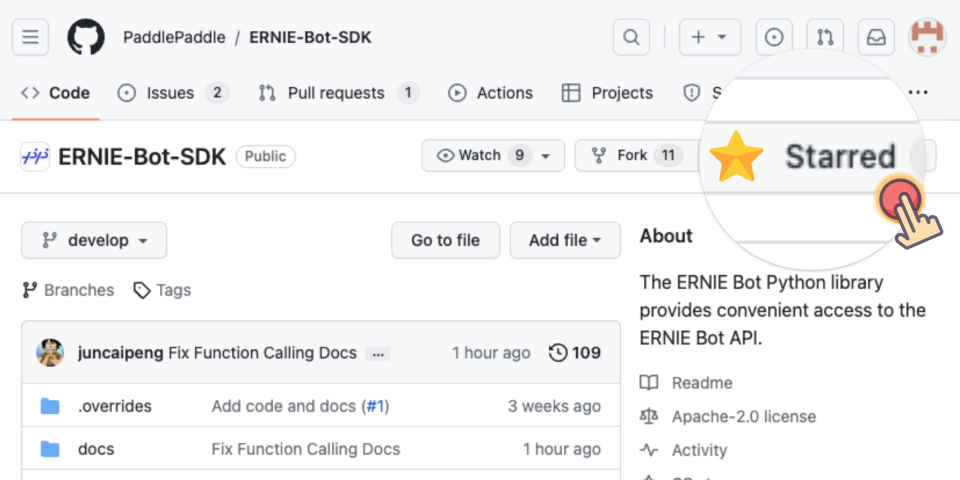Click juncaipeng's commit author avatar
This screenshot has height=480, width=960.
[x=50, y=353]
